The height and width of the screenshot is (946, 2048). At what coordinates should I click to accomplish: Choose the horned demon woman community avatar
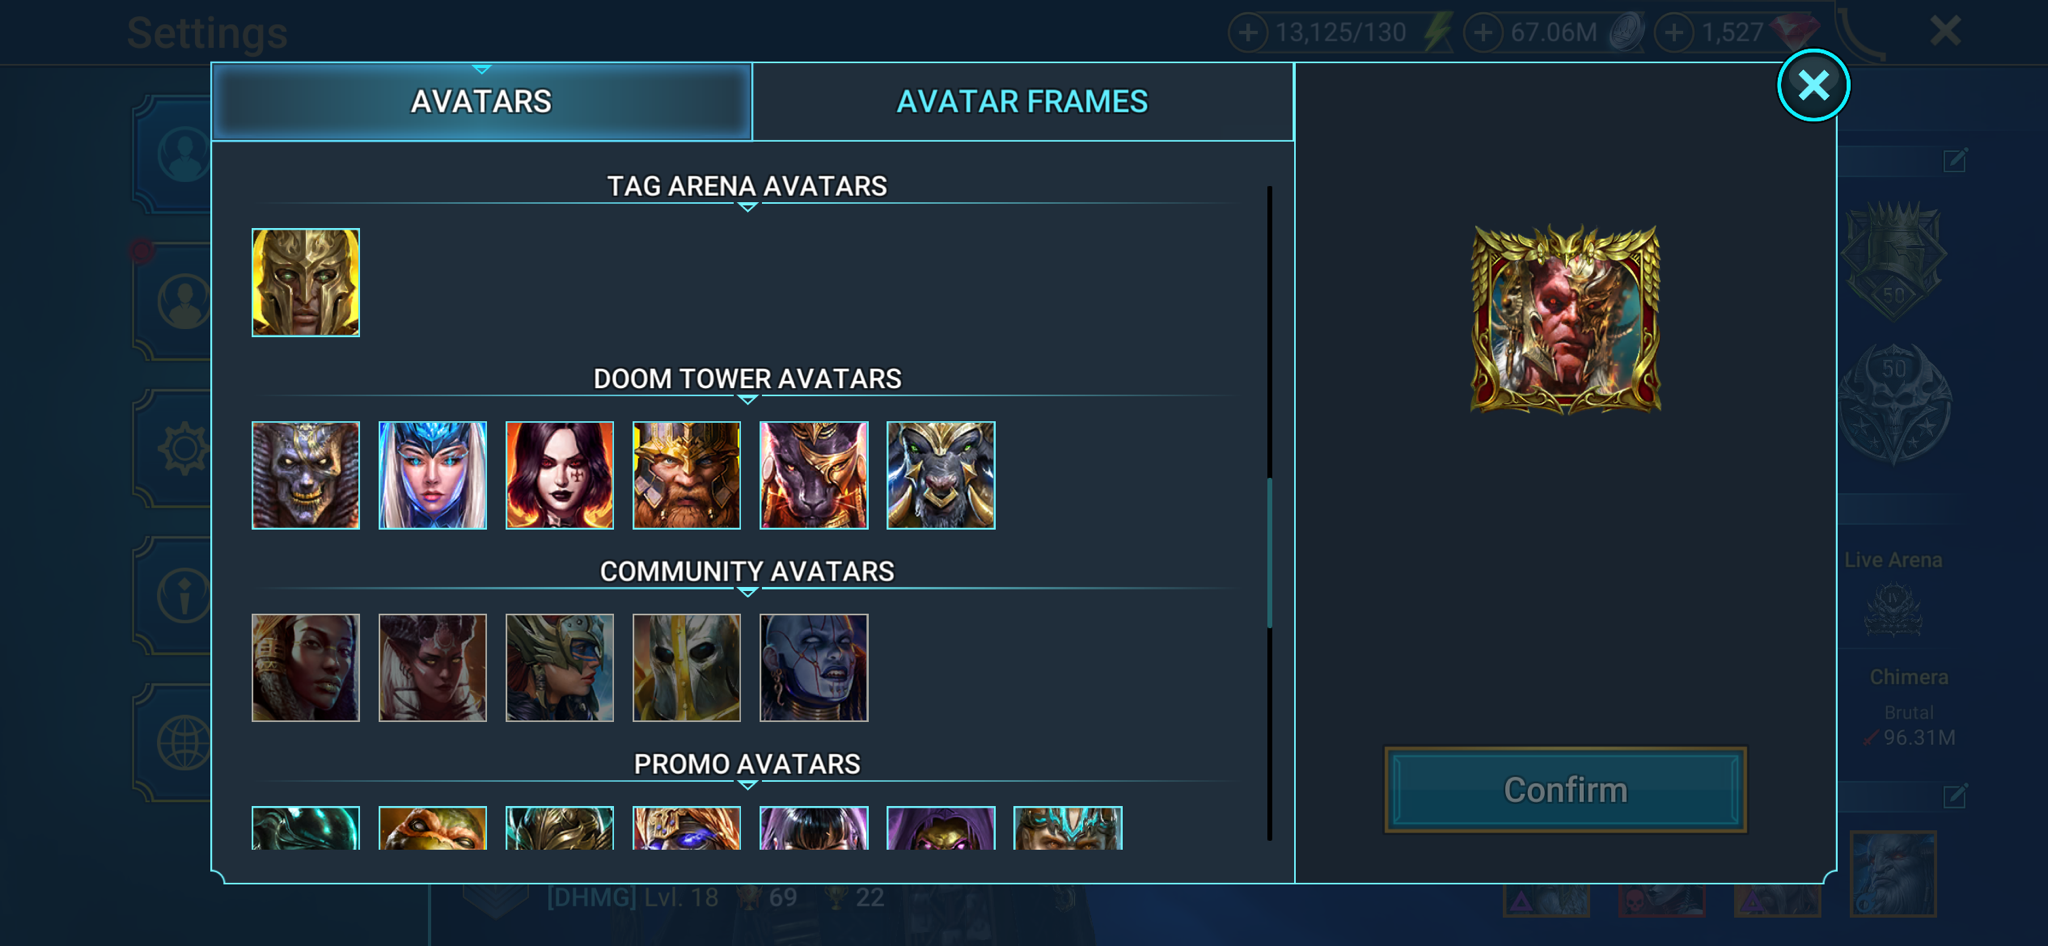pyautogui.click(x=432, y=668)
